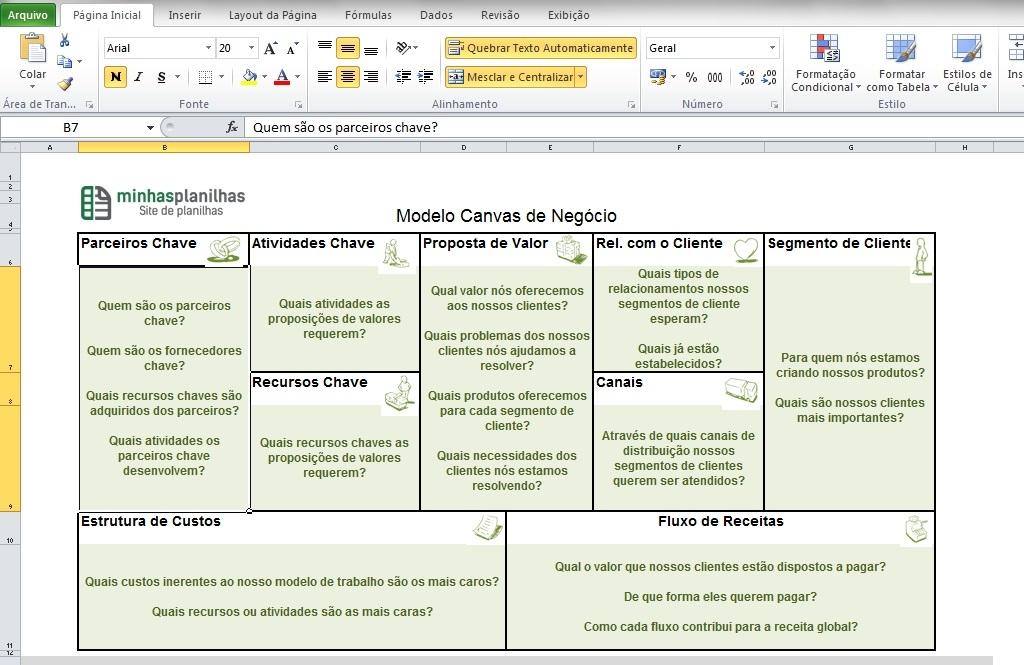Increase indent icon
This screenshot has height=665, width=1024.
click(x=425, y=77)
